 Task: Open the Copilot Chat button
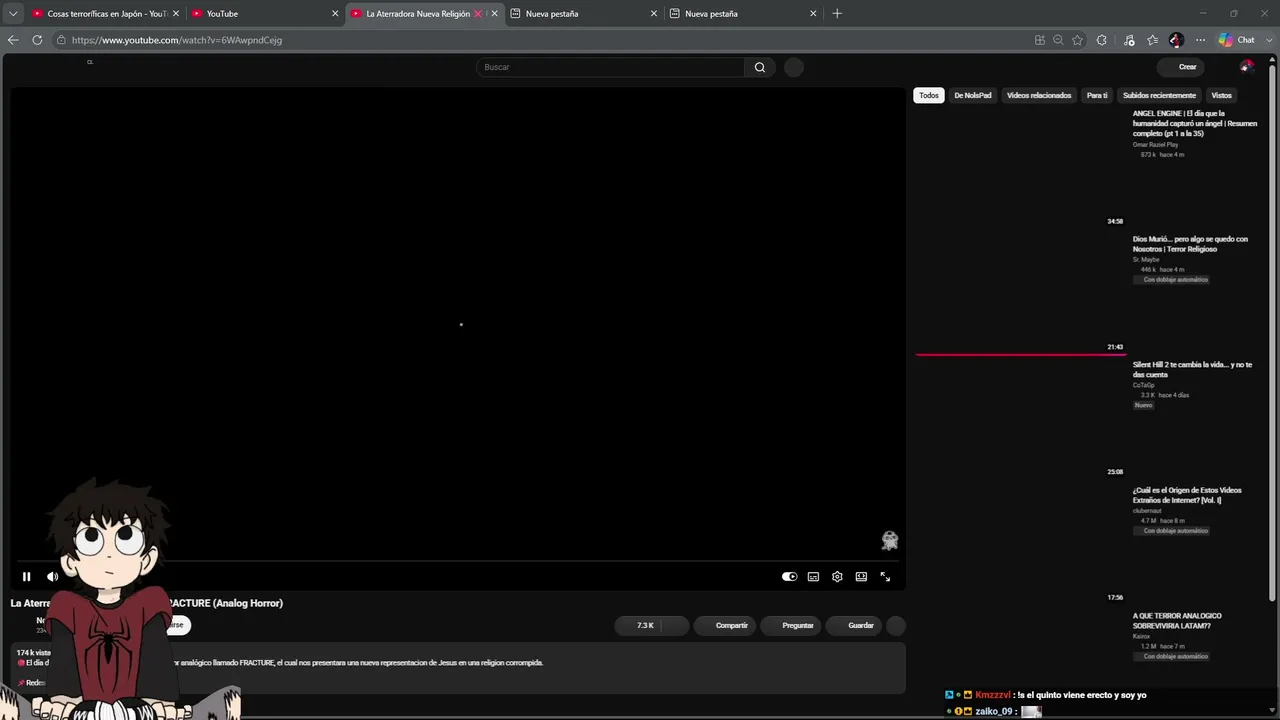(x=1237, y=40)
